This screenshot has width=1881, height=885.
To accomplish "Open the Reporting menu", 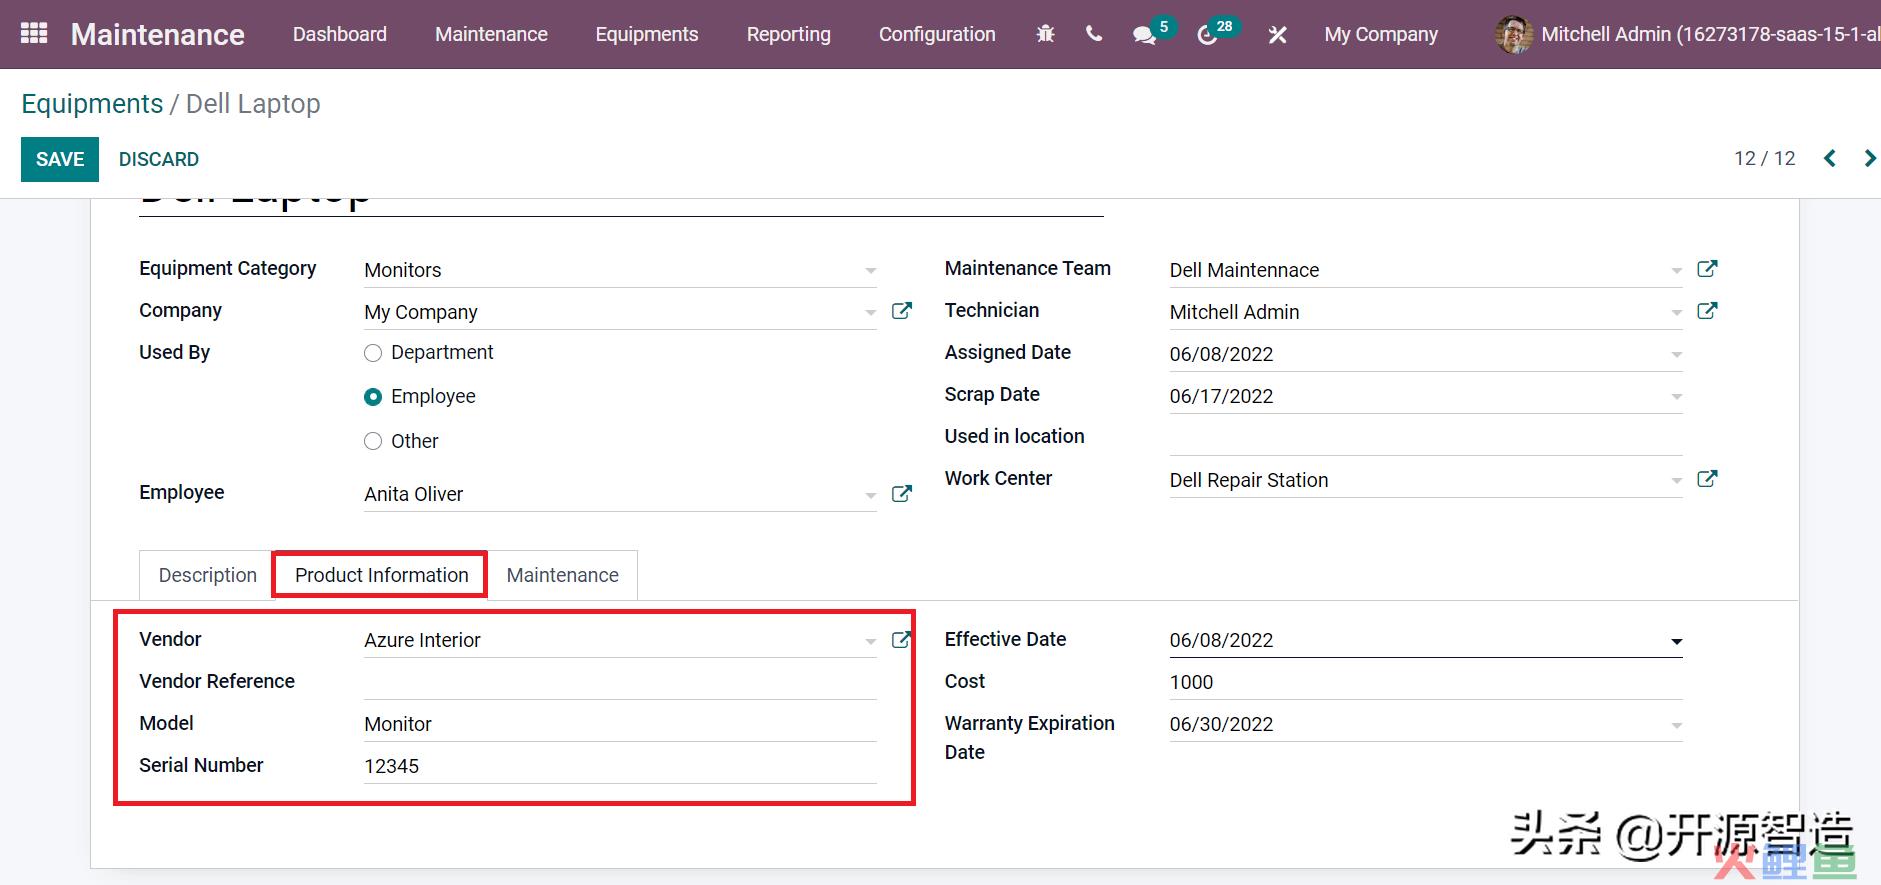I will (x=788, y=34).
